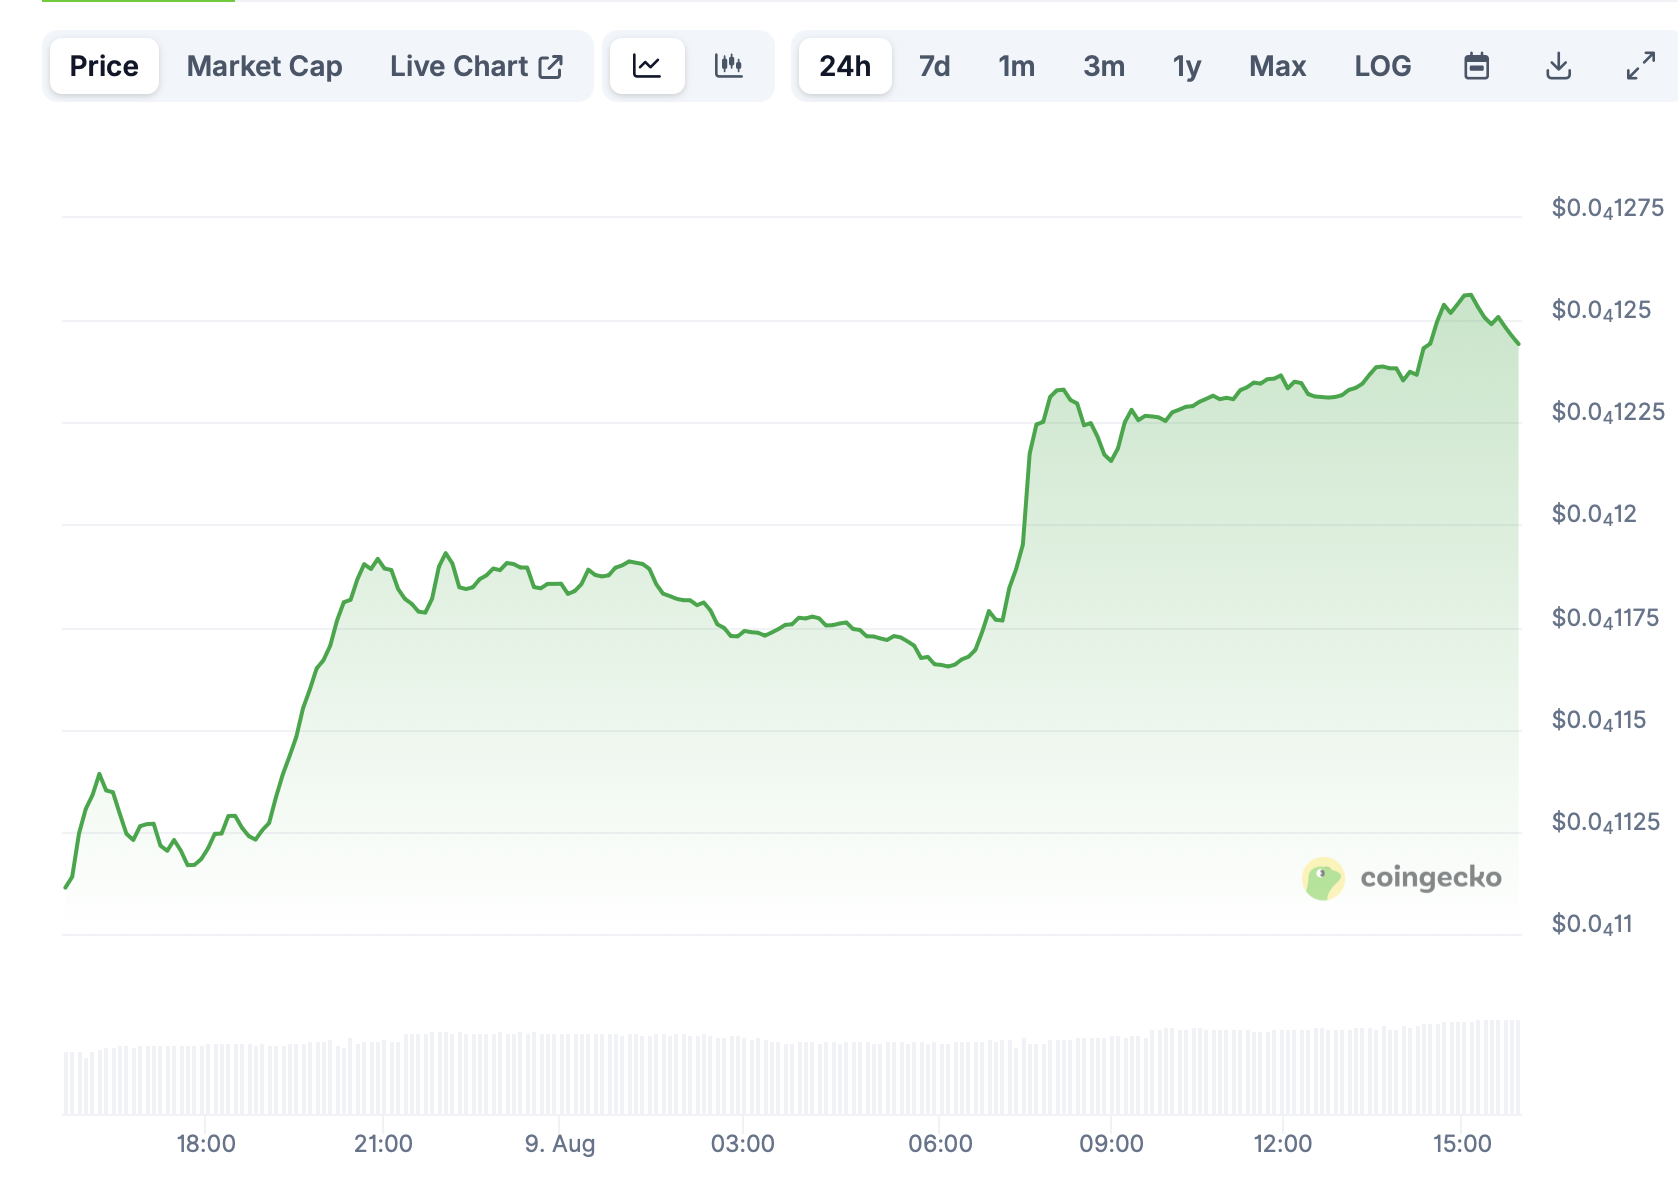1678x1194 pixels.
Task: Switch to line chart view icon
Action: pyautogui.click(x=647, y=66)
